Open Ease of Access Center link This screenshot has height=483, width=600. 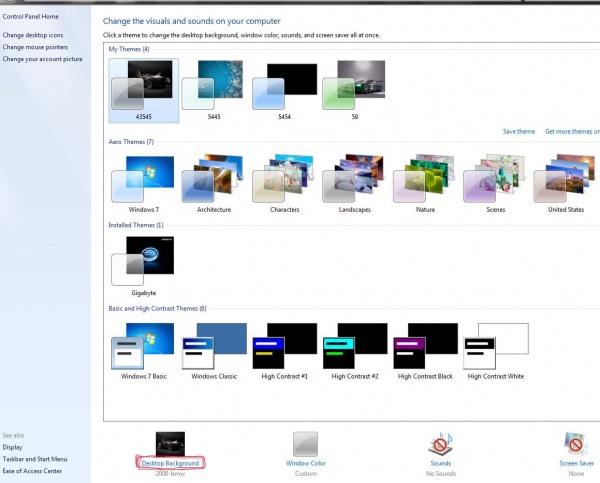[x=32, y=471]
